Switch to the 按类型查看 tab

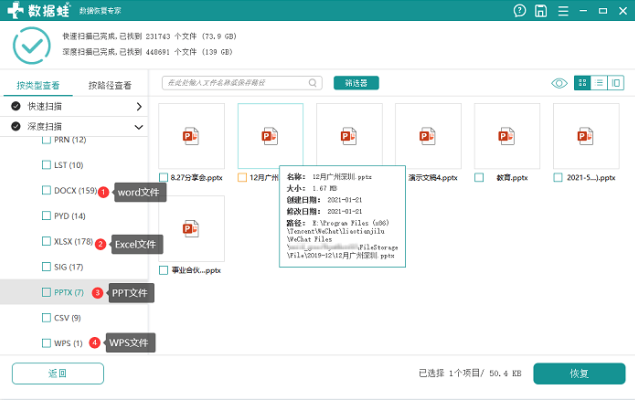pyautogui.click(x=39, y=86)
